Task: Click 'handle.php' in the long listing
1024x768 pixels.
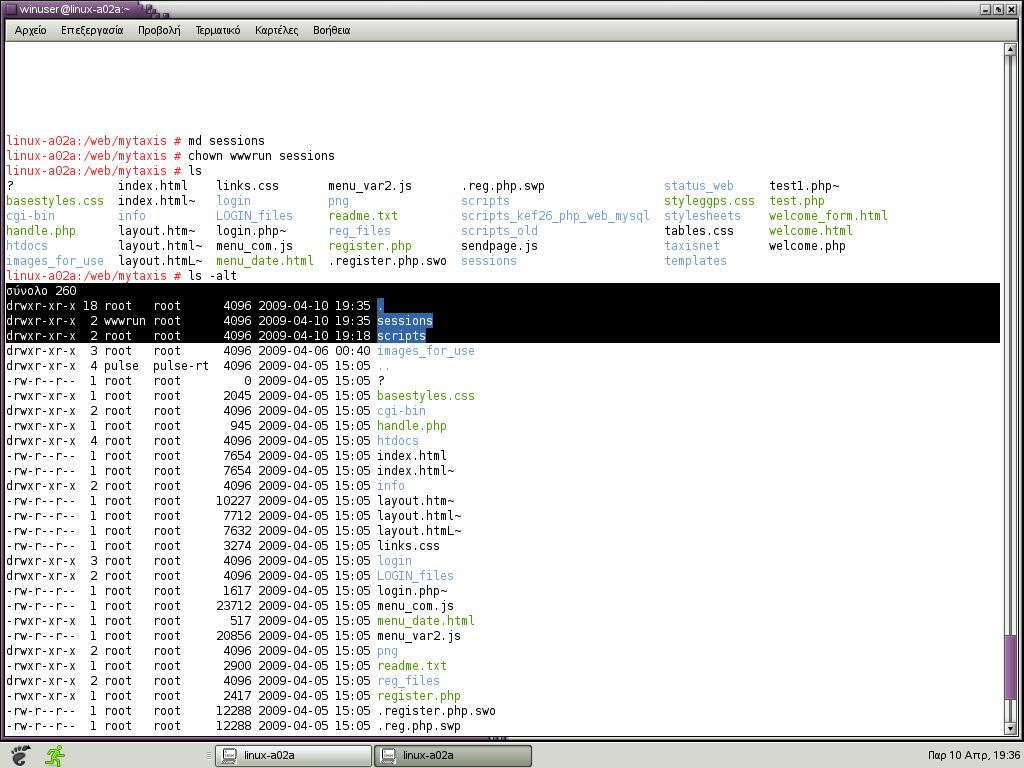Action: coord(411,426)
